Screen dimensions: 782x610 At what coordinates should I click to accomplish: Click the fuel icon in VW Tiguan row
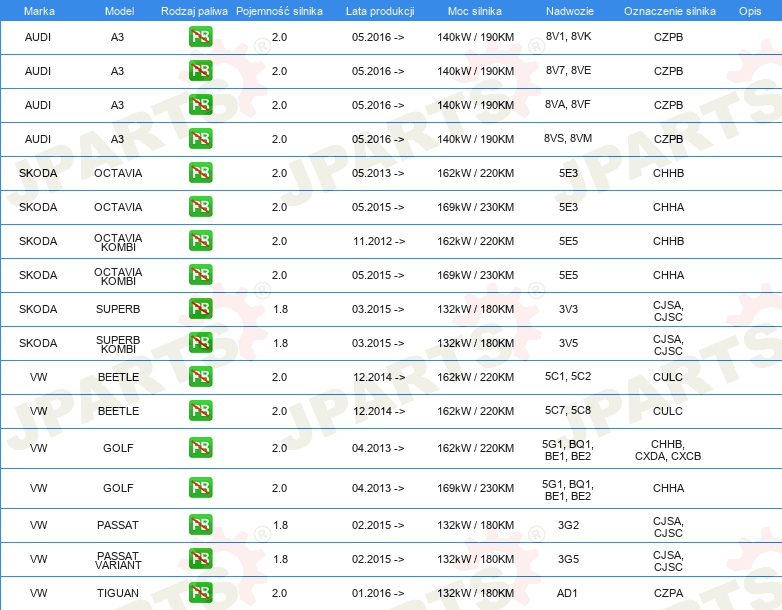point(200,593)
